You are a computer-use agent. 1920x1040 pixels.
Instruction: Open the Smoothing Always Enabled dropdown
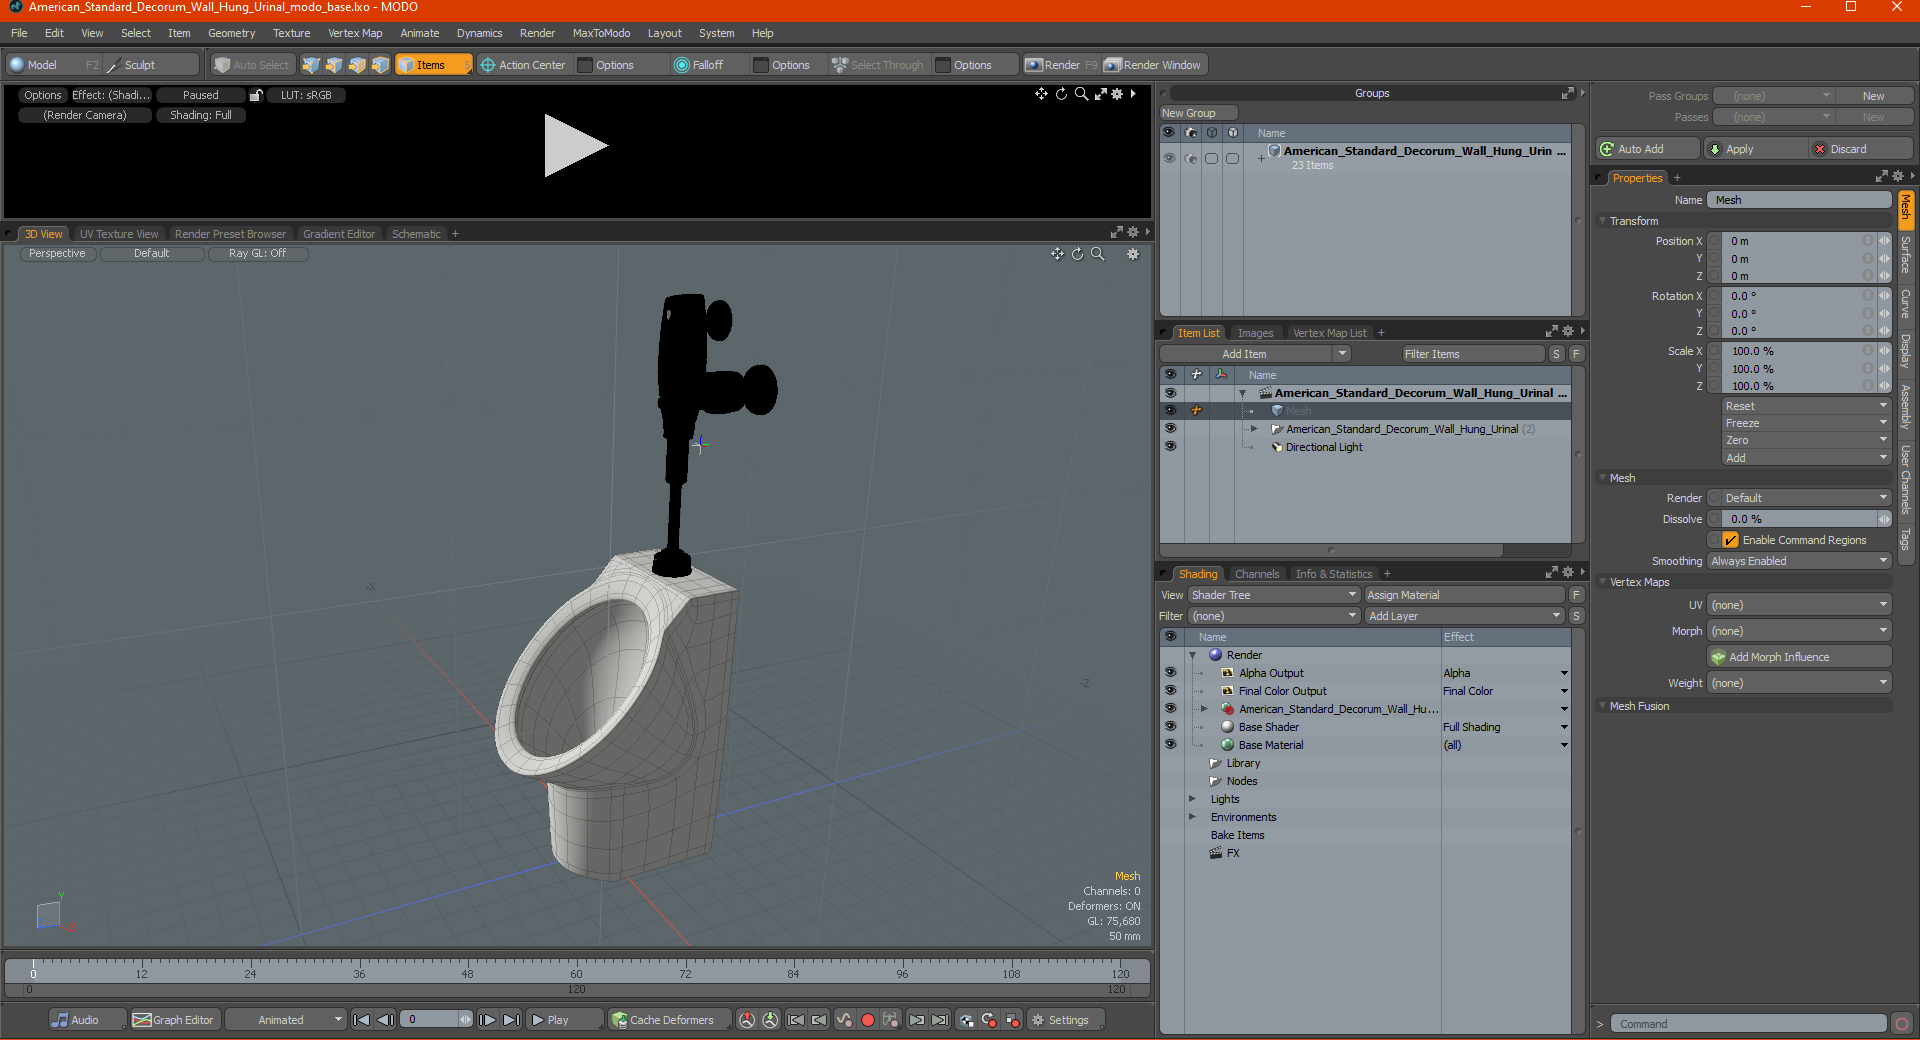tap(1798, 561)
